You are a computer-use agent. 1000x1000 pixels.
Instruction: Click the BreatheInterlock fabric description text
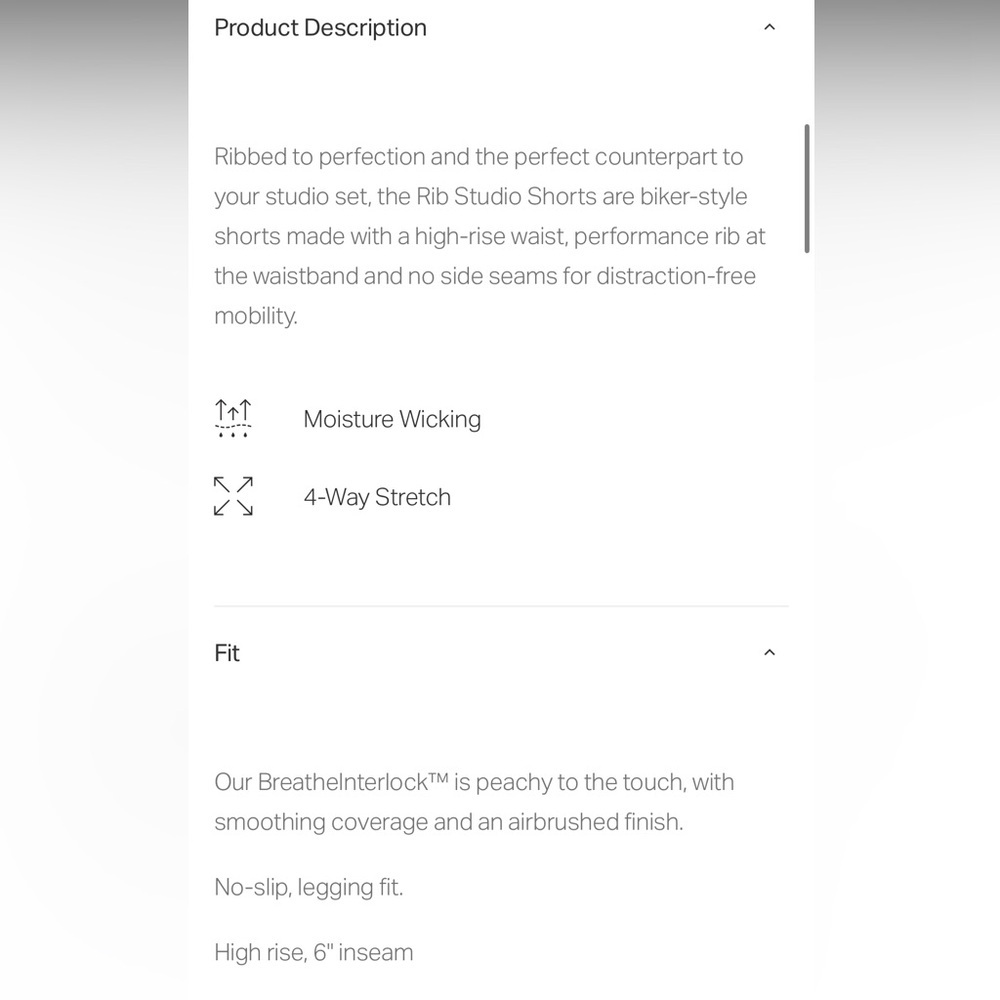(x=474, y=802)
